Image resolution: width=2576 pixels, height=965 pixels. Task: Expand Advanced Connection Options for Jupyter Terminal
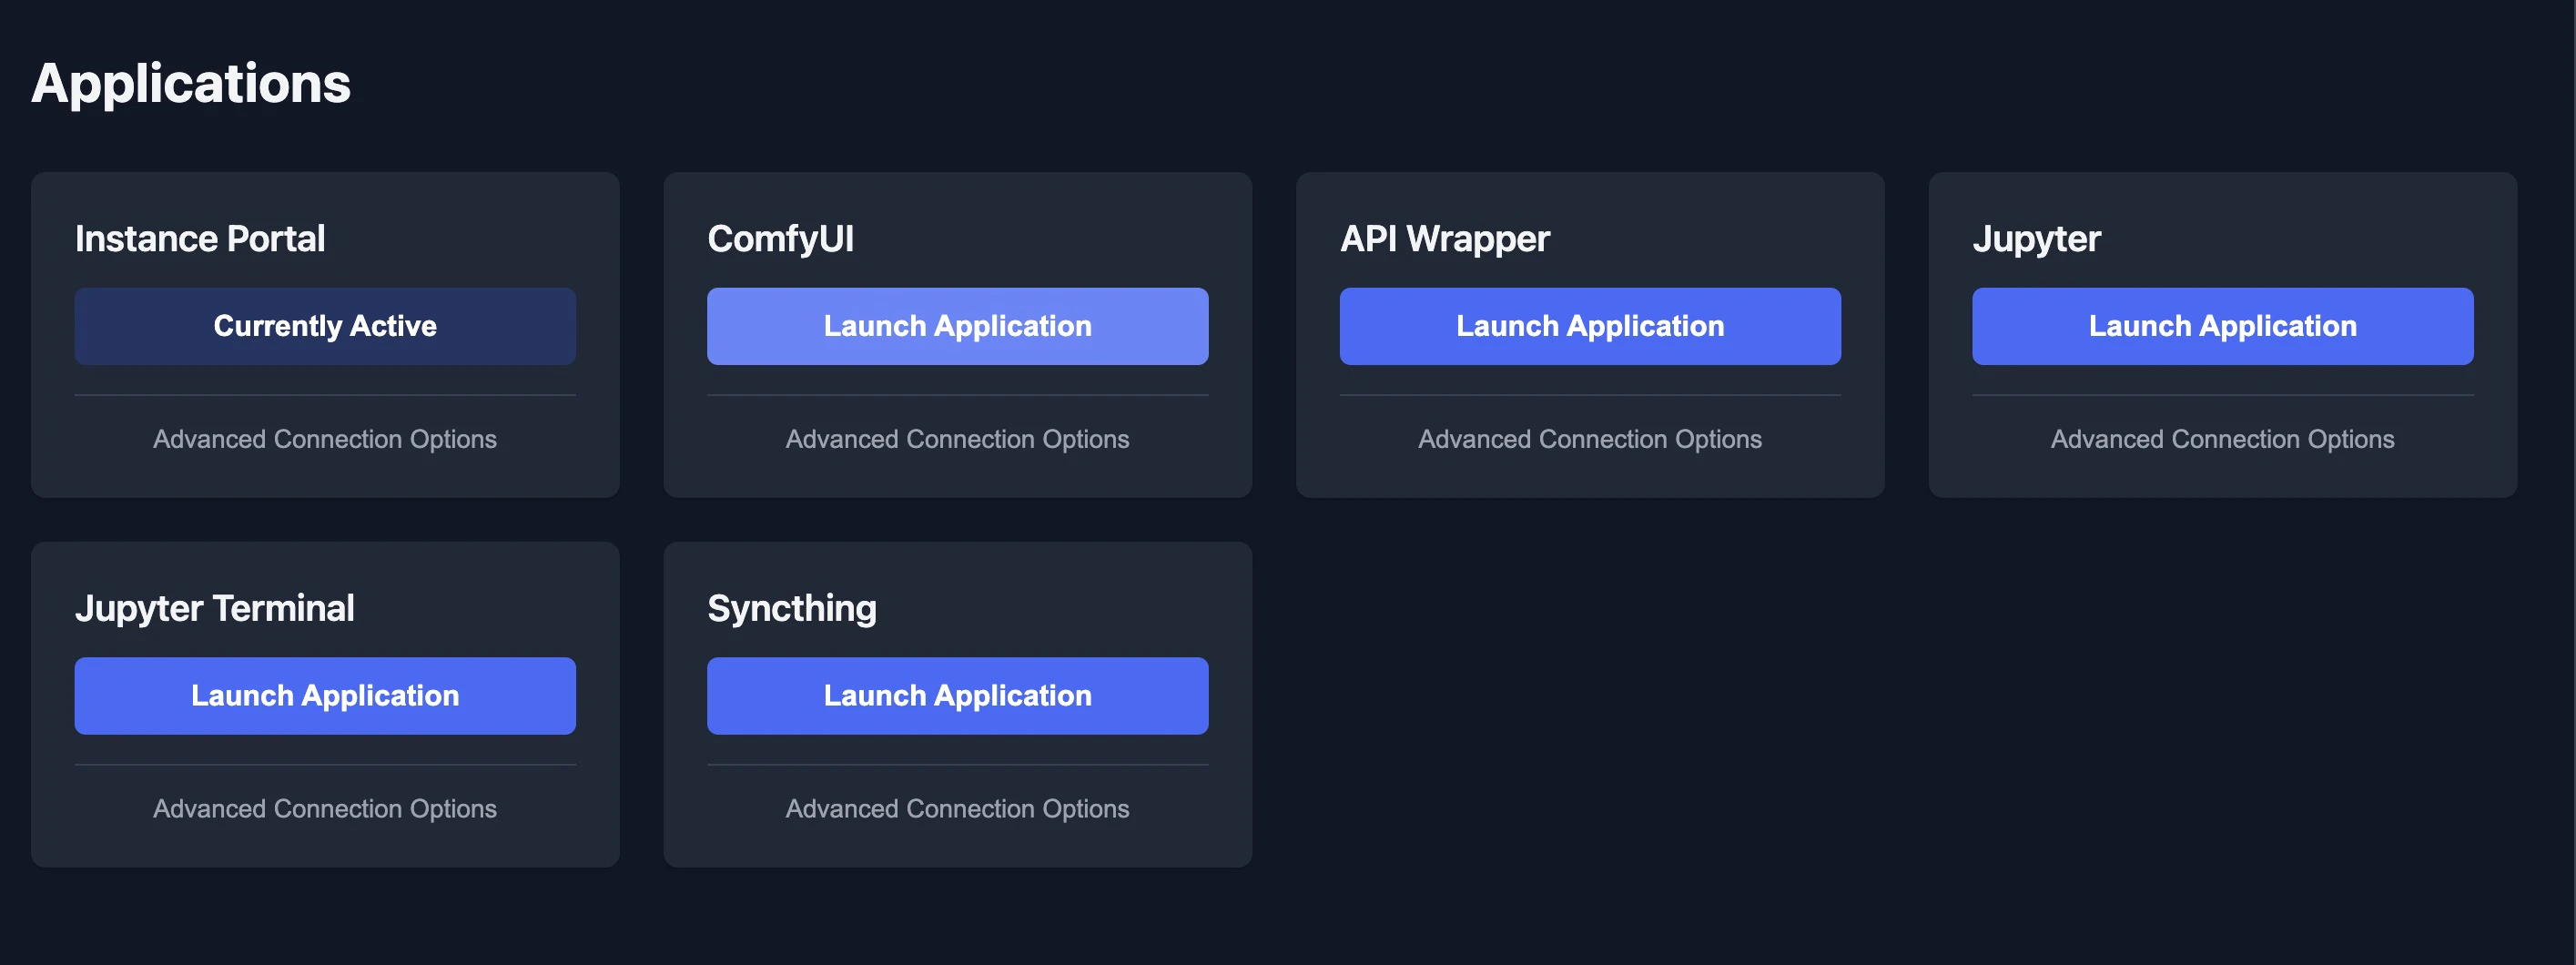[x=325, y=809]
